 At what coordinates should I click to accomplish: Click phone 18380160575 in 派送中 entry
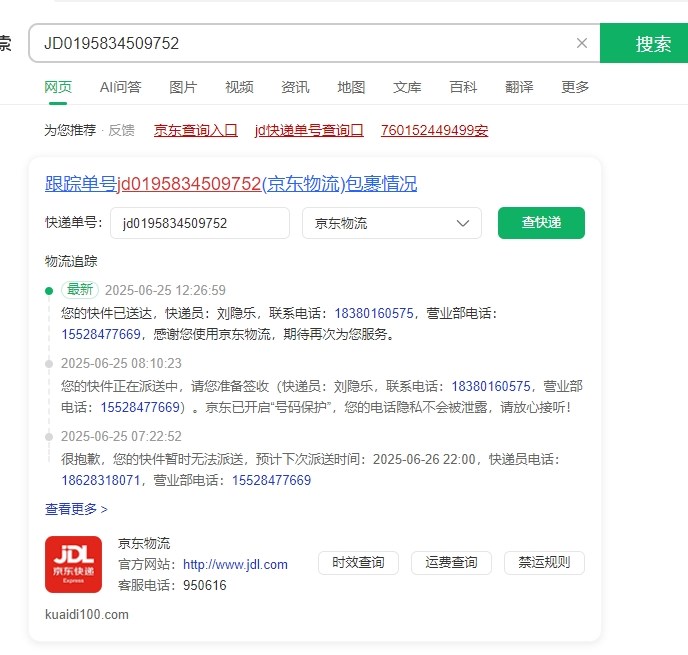click(491, 386)
